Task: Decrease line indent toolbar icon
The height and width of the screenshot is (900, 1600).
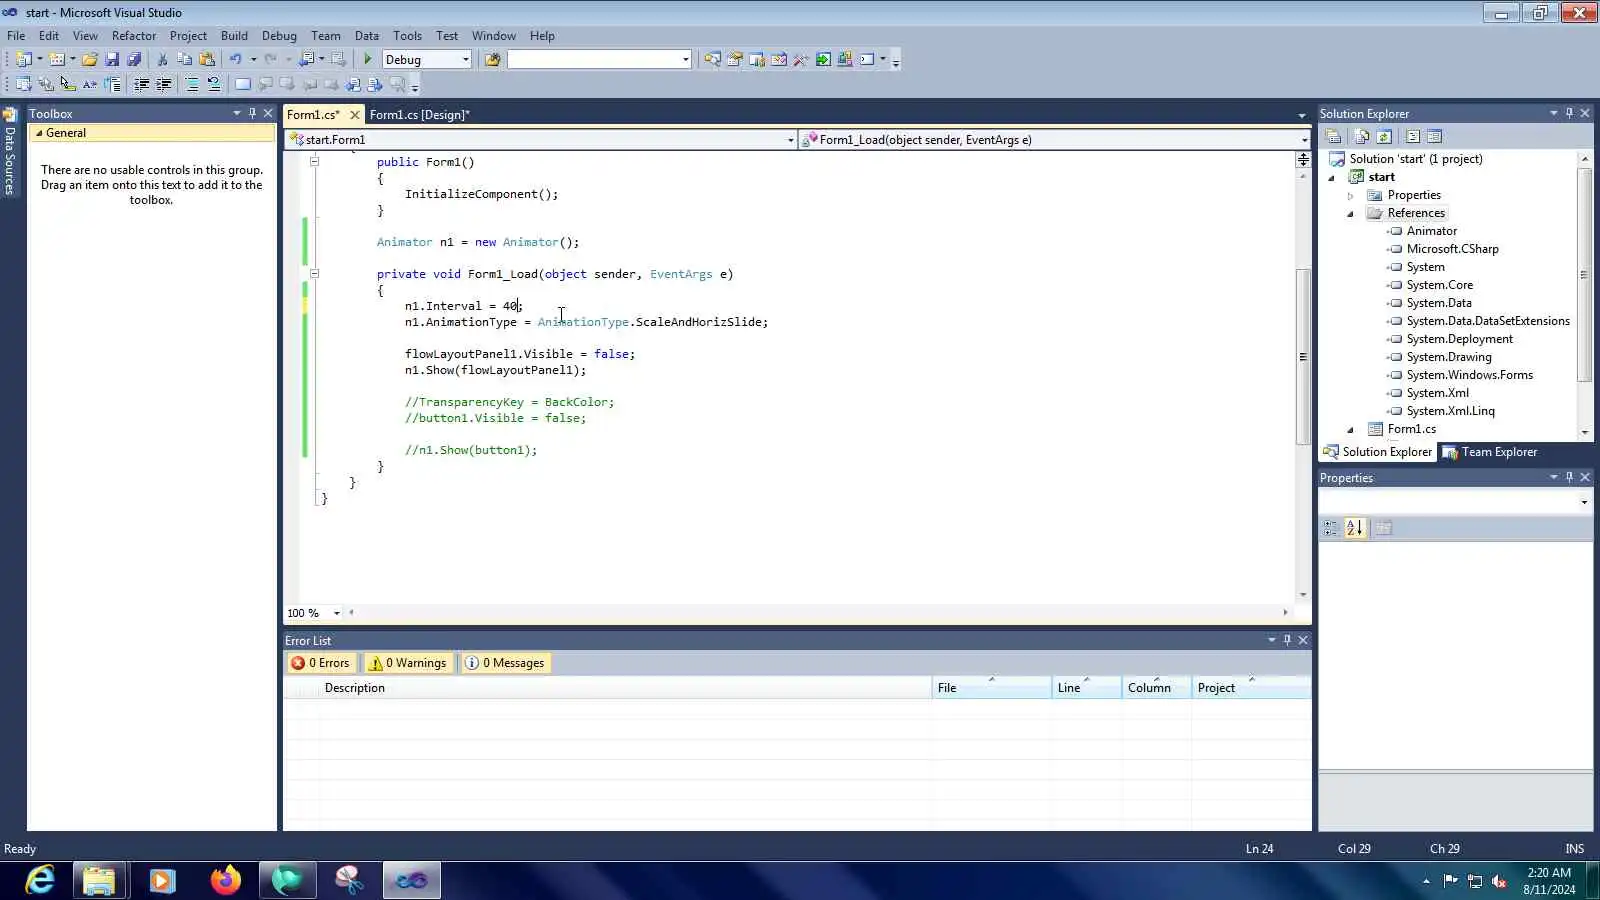Action: 142,84
